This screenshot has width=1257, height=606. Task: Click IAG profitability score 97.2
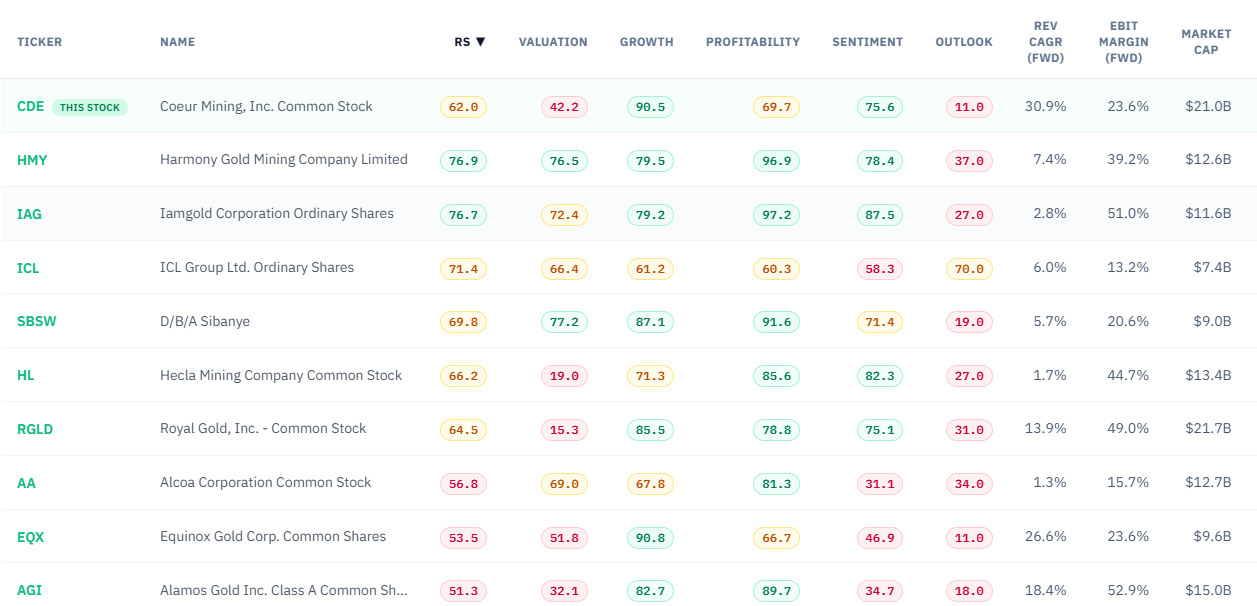click(776, 215)
